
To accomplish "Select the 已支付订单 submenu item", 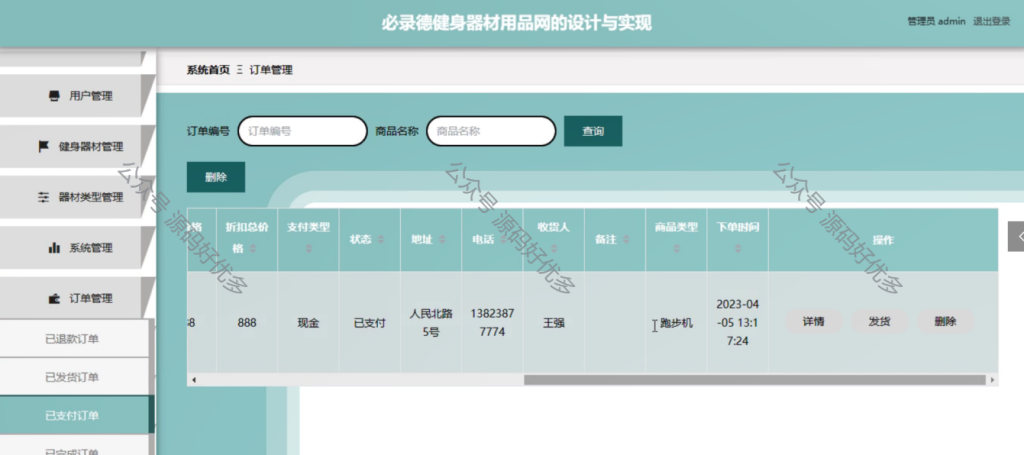I will click(74, 416).
